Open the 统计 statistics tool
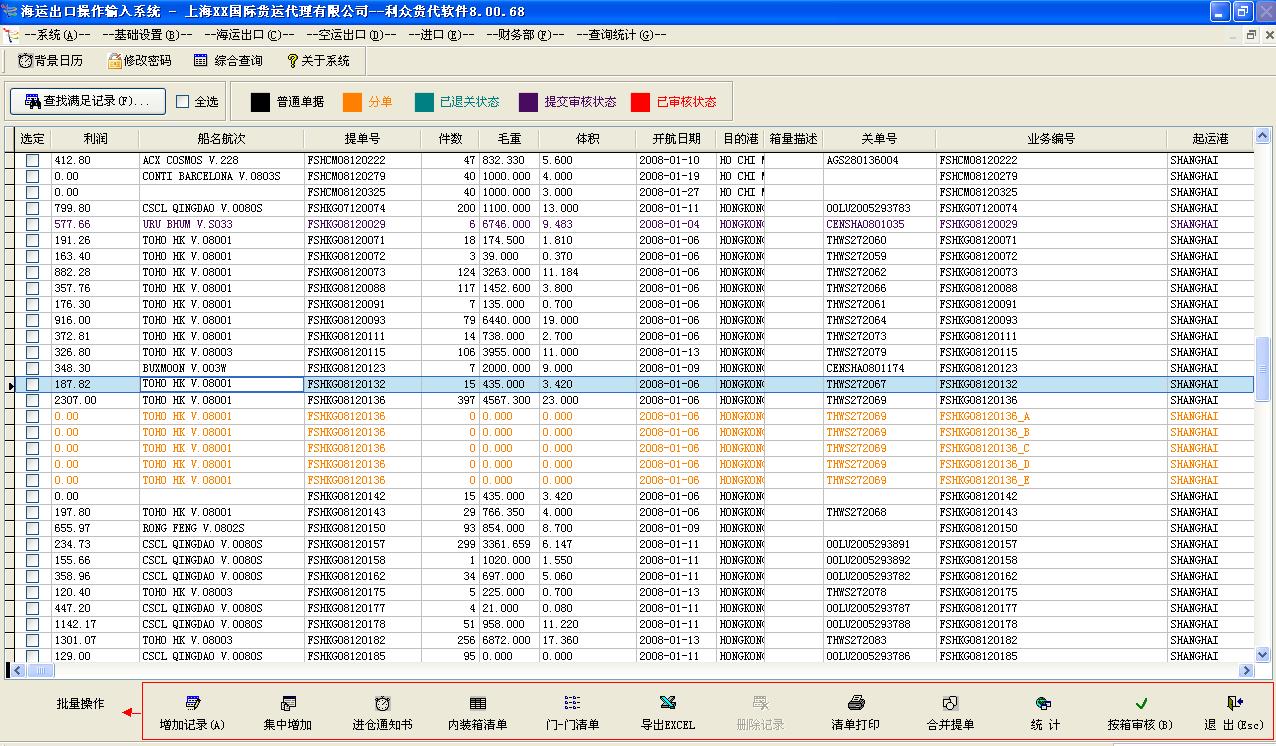 click(x=1045, y=713)
